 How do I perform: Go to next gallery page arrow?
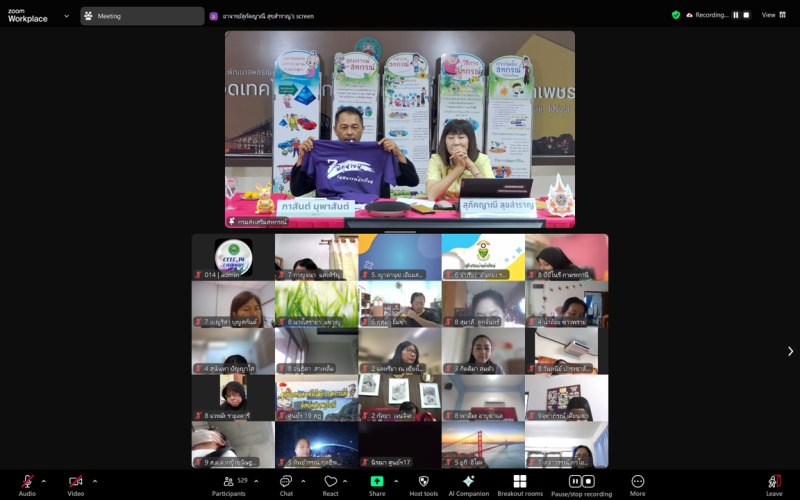point(790,351)
